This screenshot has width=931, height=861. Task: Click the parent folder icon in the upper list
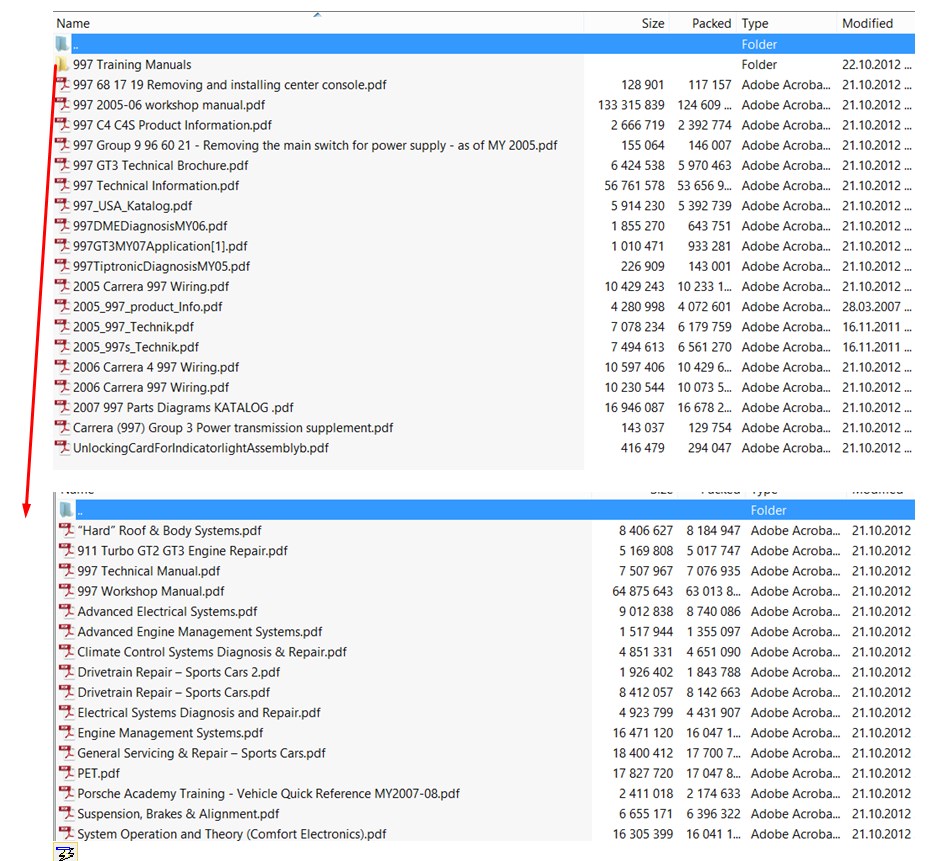coord(62,44)
